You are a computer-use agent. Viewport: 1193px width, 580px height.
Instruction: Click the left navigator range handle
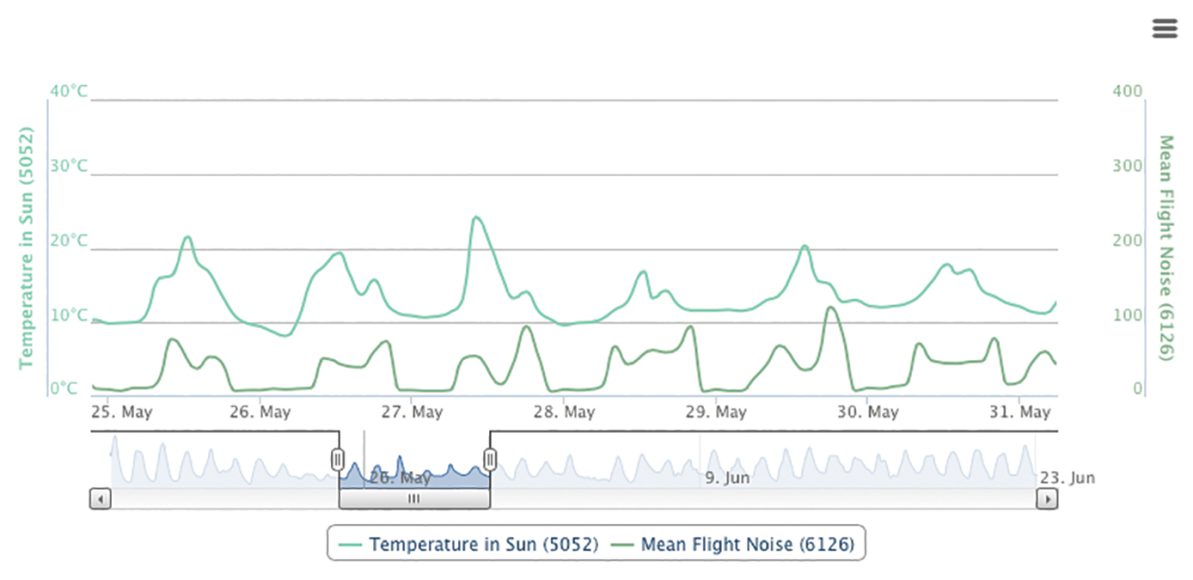[338, 459]
